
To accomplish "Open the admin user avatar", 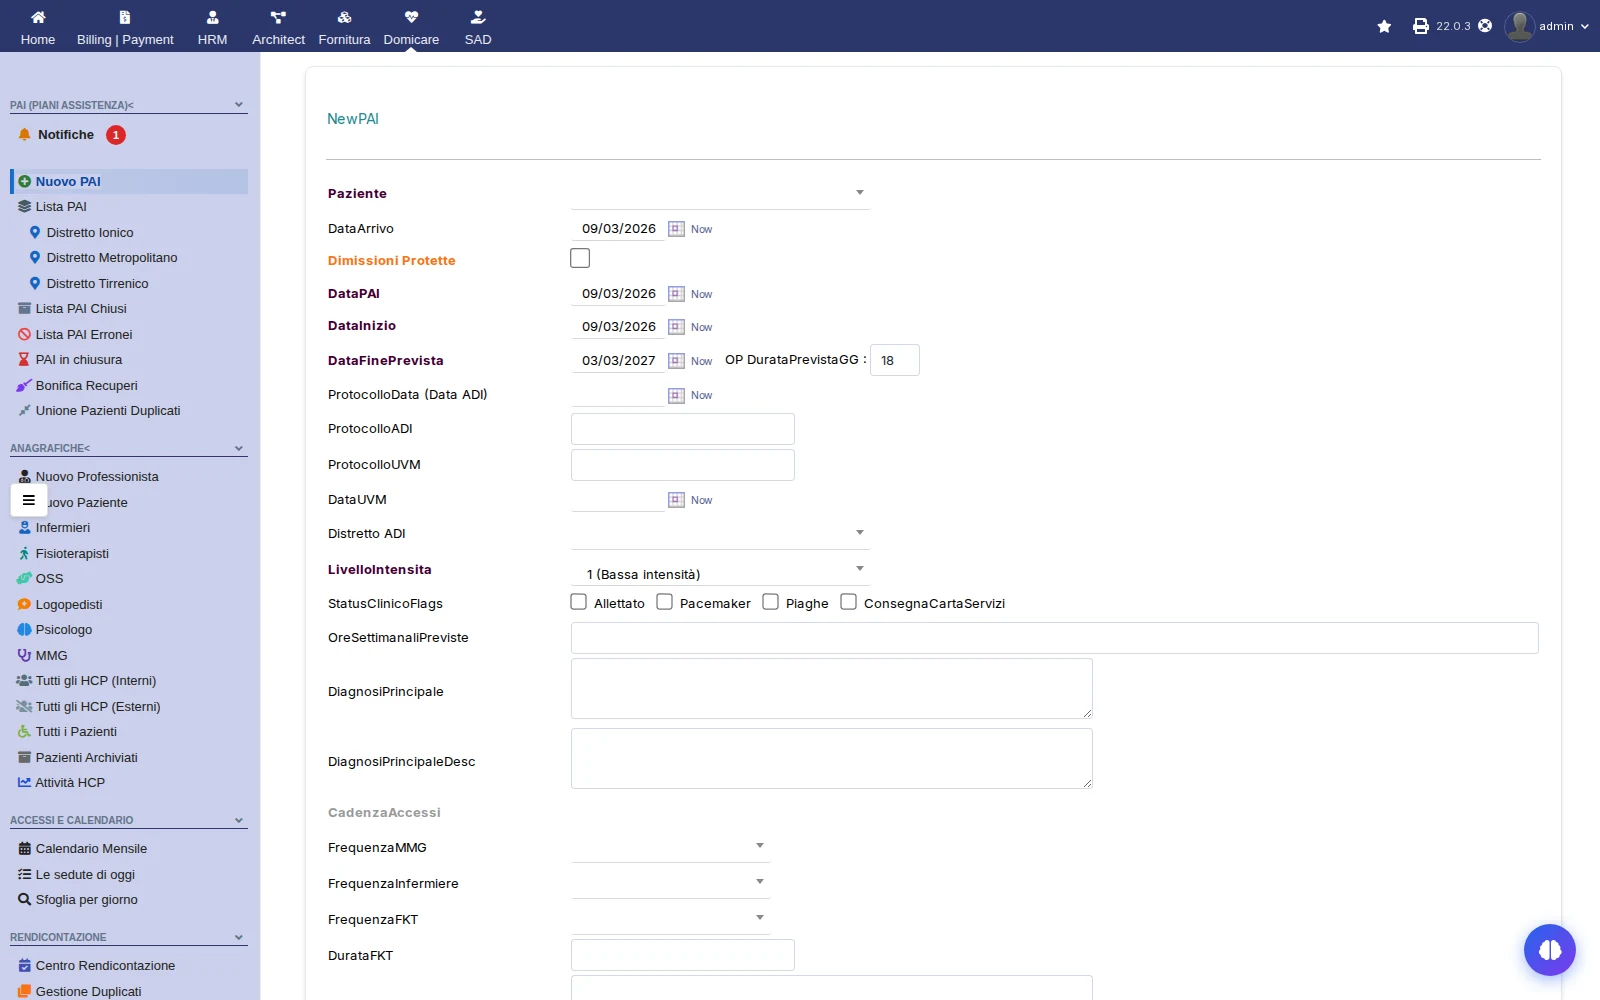I will [x=1519, y=26].
